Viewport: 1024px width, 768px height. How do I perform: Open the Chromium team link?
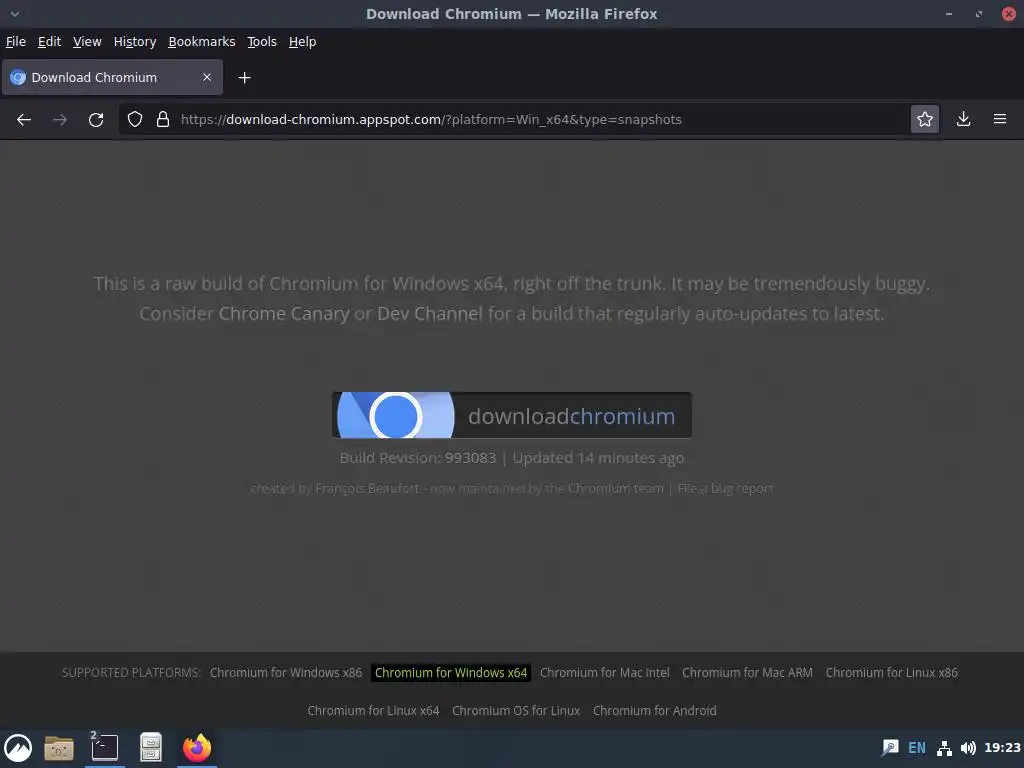pos(615,488)
